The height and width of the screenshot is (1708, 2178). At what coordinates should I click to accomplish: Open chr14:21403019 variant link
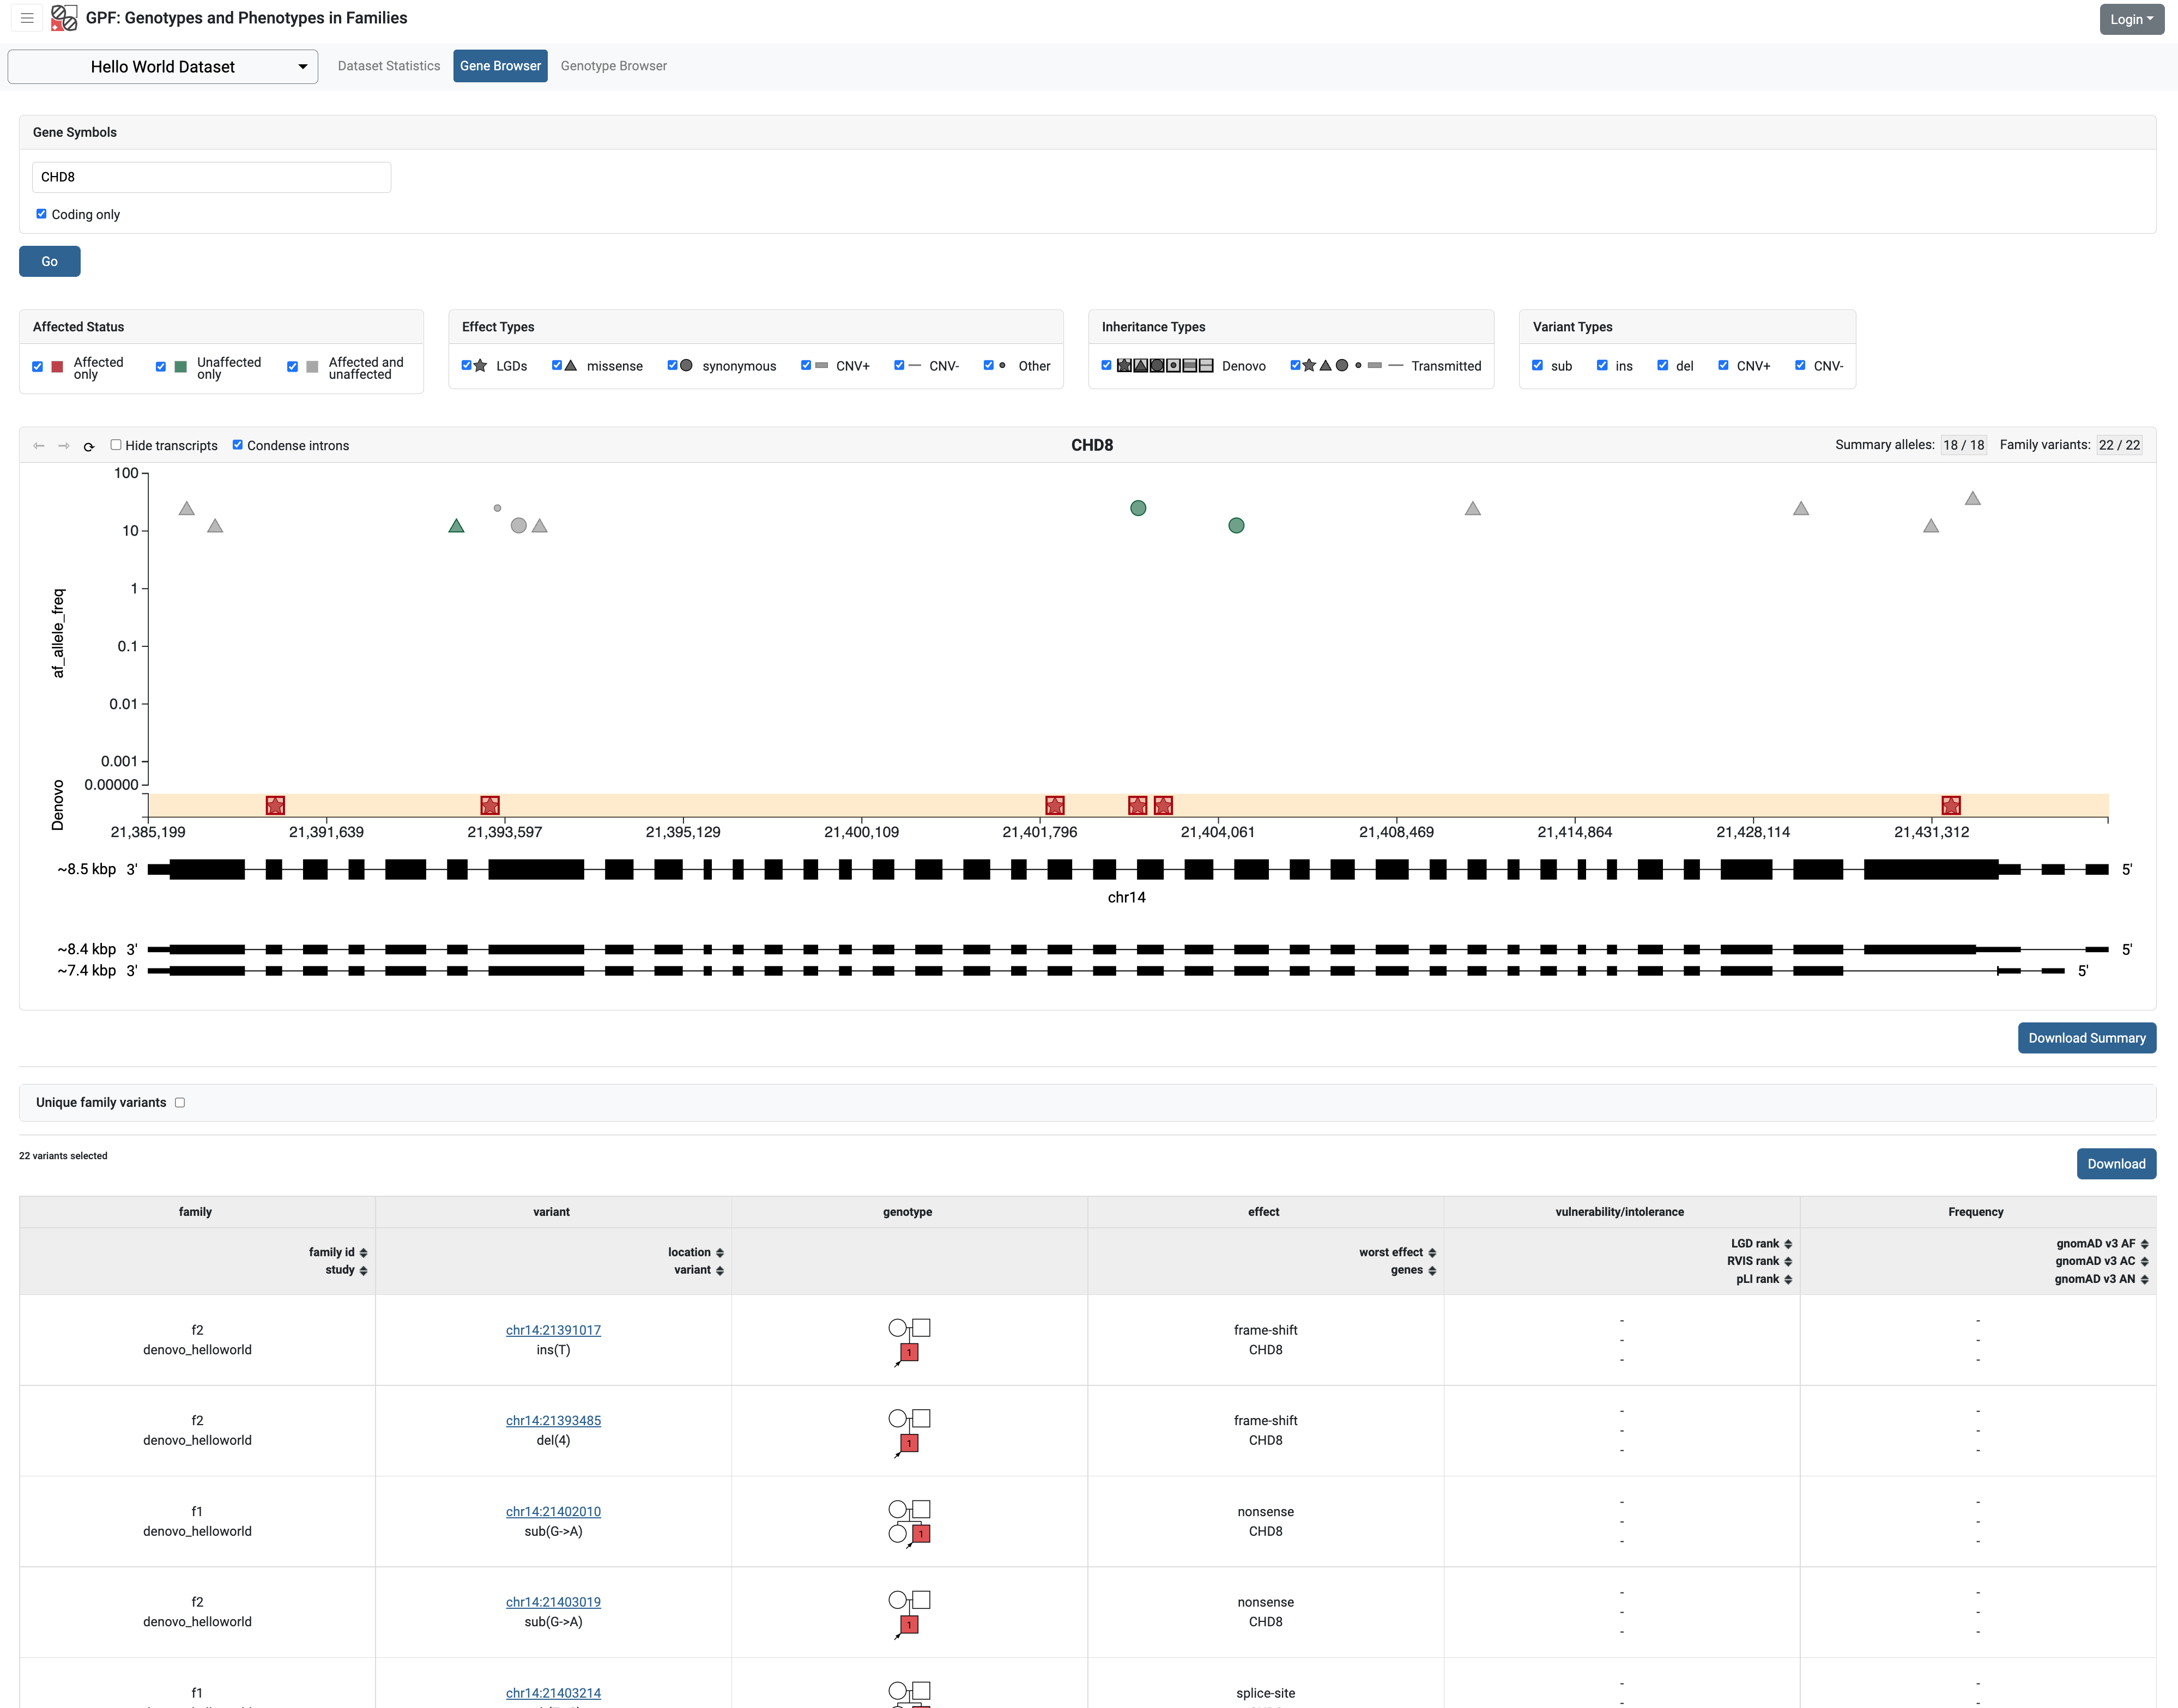point(553,1602)
